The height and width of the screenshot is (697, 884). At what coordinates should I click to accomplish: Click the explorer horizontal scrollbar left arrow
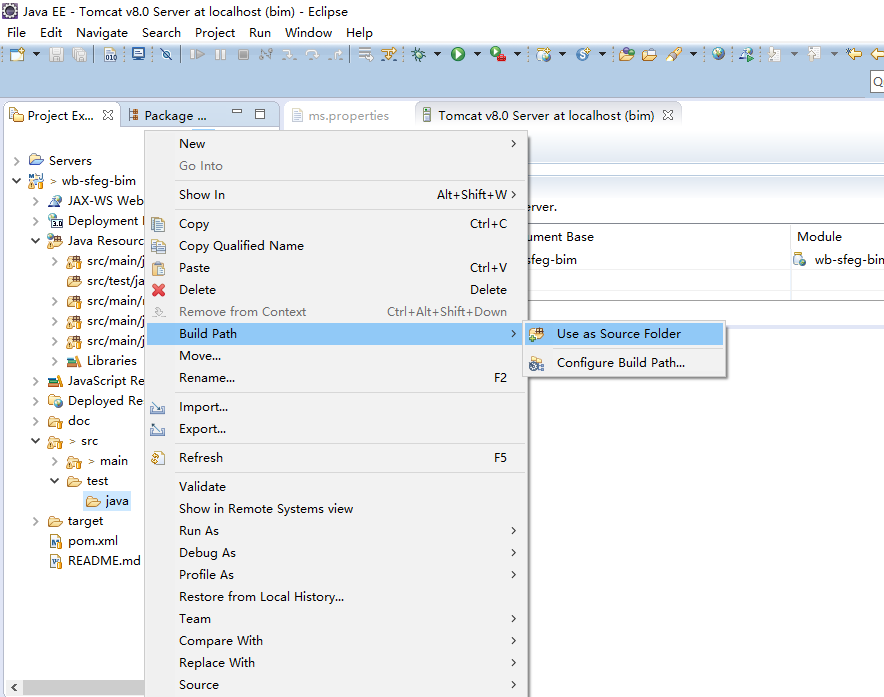coord(14,687)
